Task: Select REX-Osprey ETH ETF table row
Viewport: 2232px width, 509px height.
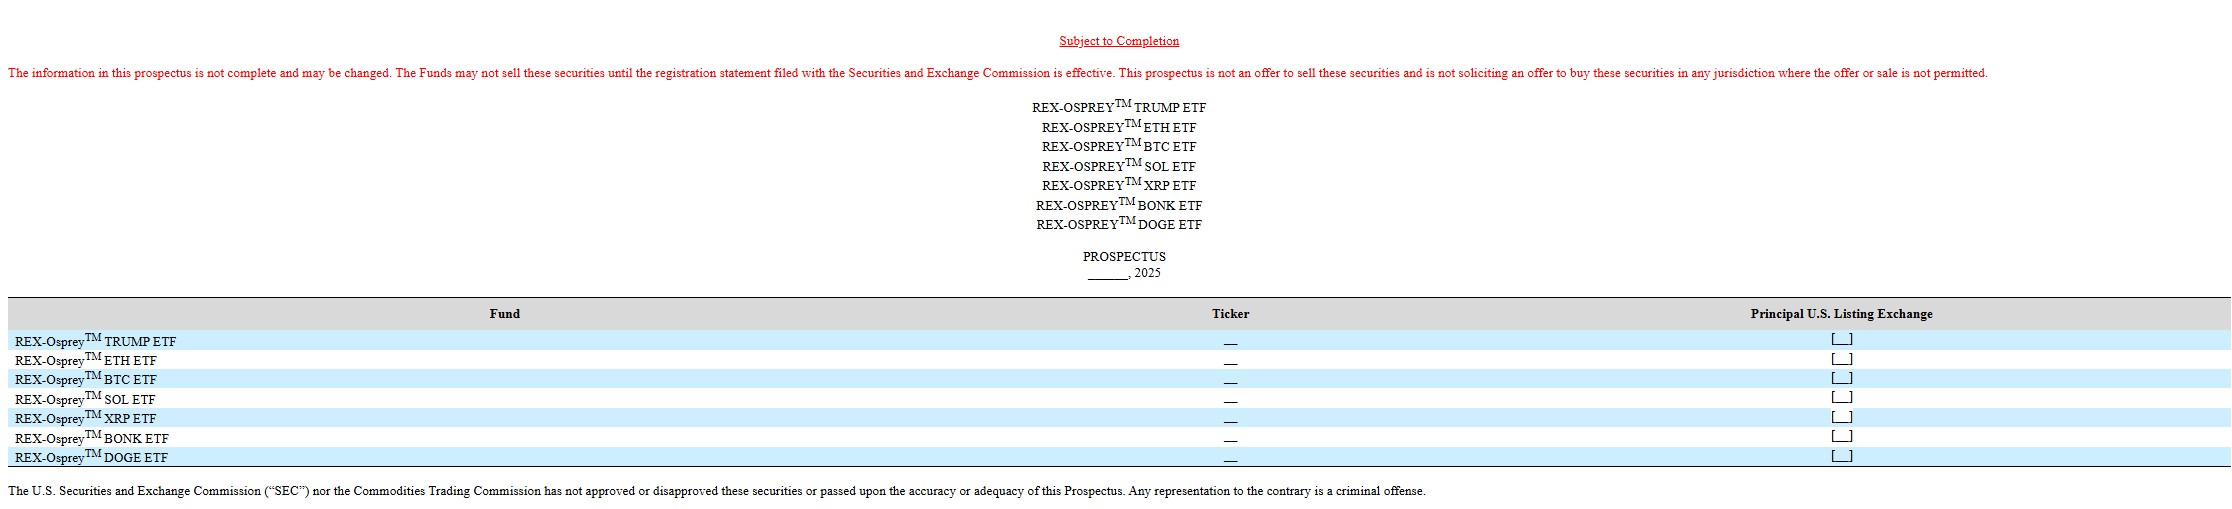Action: tap(1119, 360)
